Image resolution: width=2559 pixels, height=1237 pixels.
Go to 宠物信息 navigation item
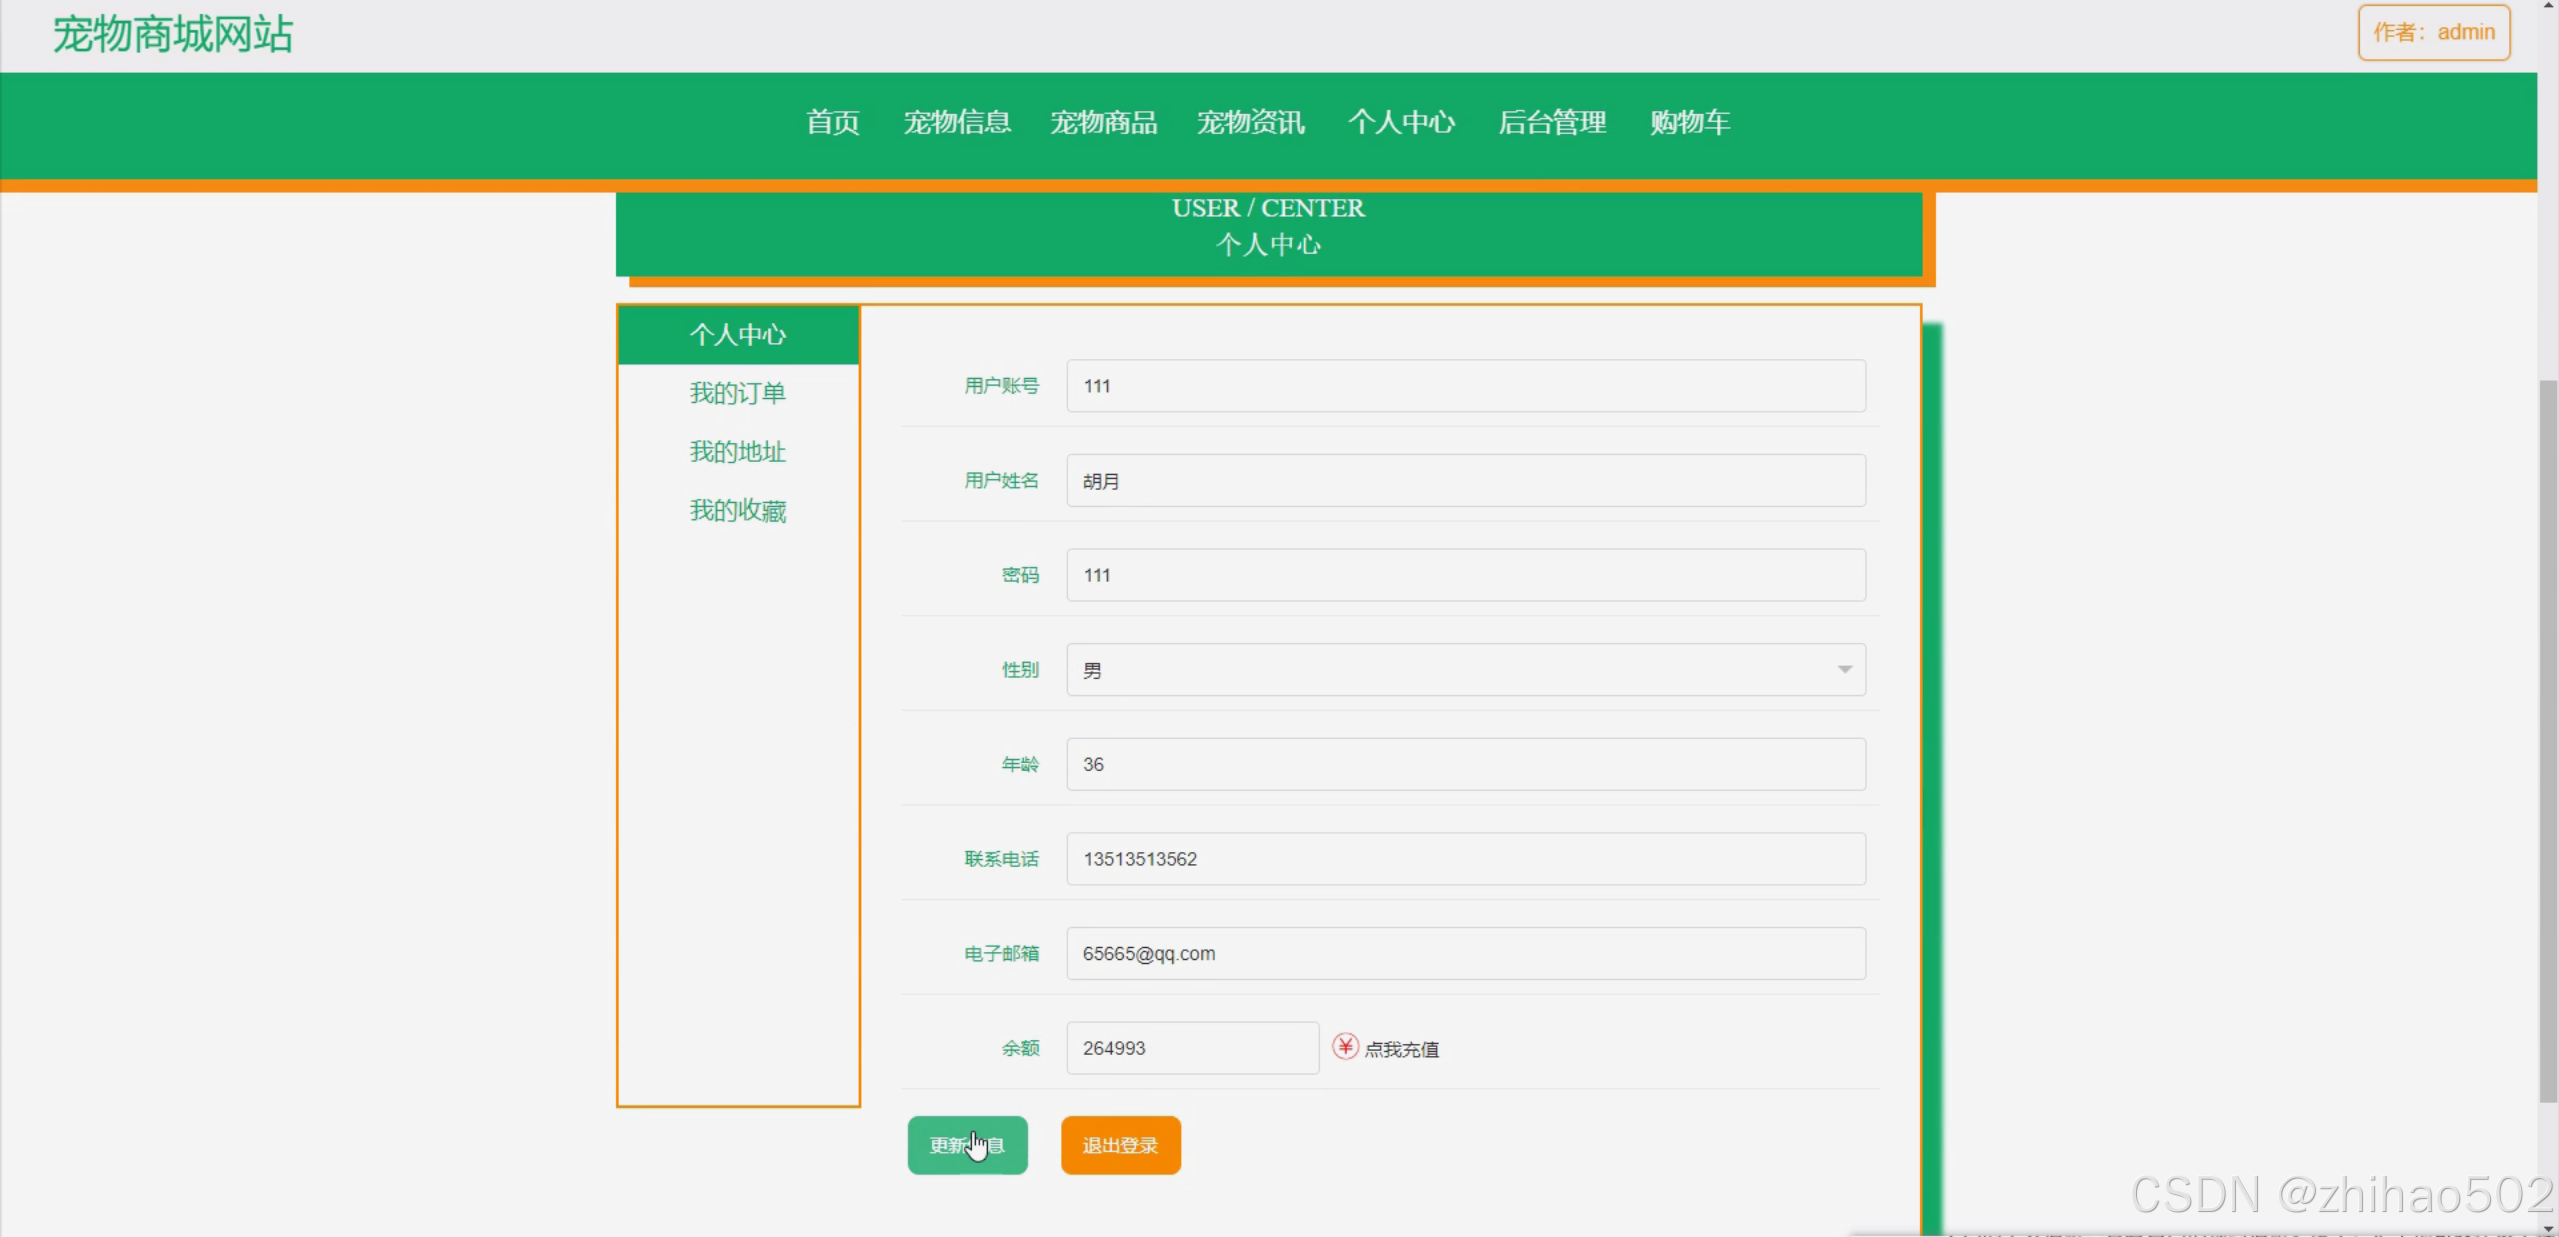(957, 122)
